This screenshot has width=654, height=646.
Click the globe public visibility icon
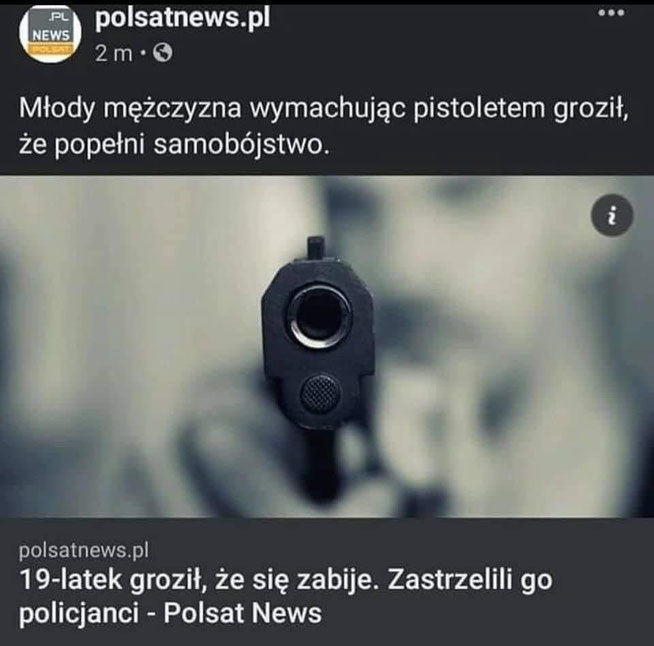pyautogui.click(x=162, y=53)
